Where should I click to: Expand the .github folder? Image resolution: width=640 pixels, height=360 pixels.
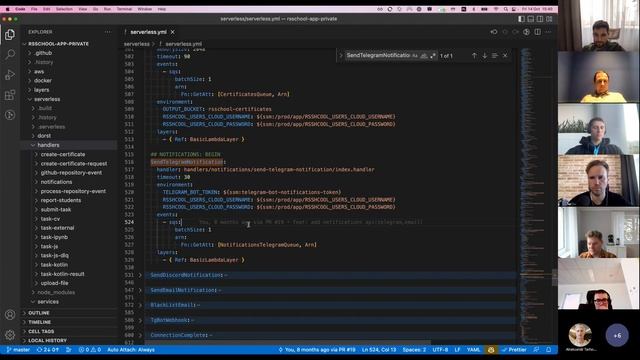[x=43, y=53]
